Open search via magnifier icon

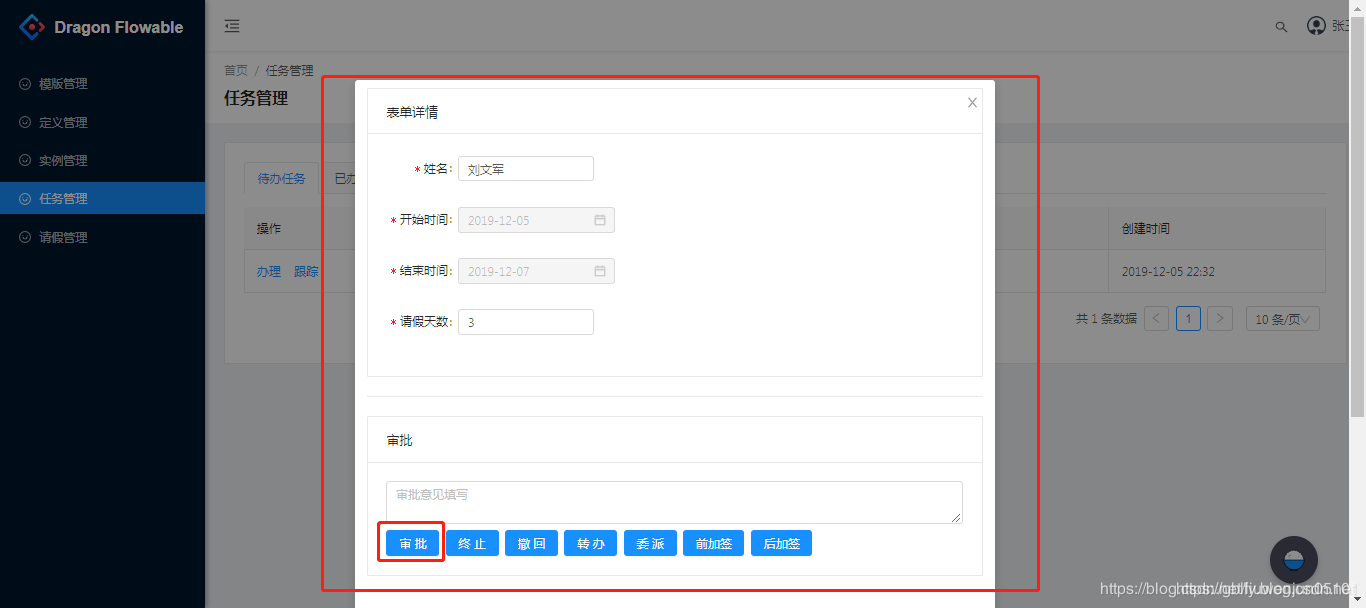coord(1281,27)
